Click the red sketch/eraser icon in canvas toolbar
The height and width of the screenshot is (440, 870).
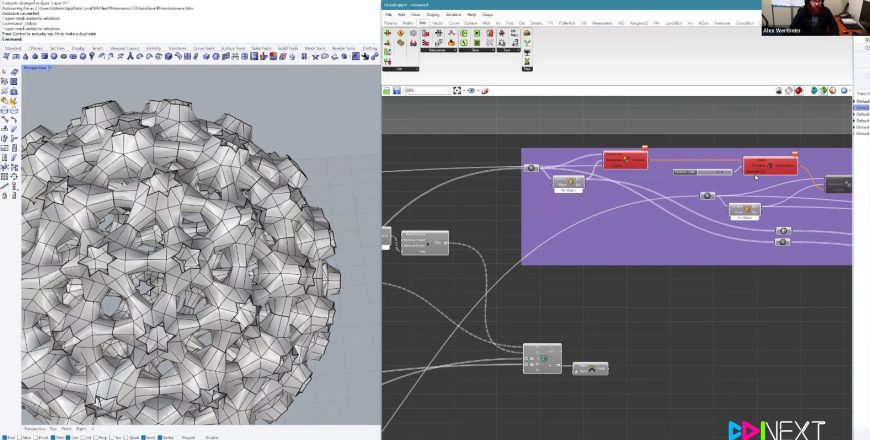point(486,90)
